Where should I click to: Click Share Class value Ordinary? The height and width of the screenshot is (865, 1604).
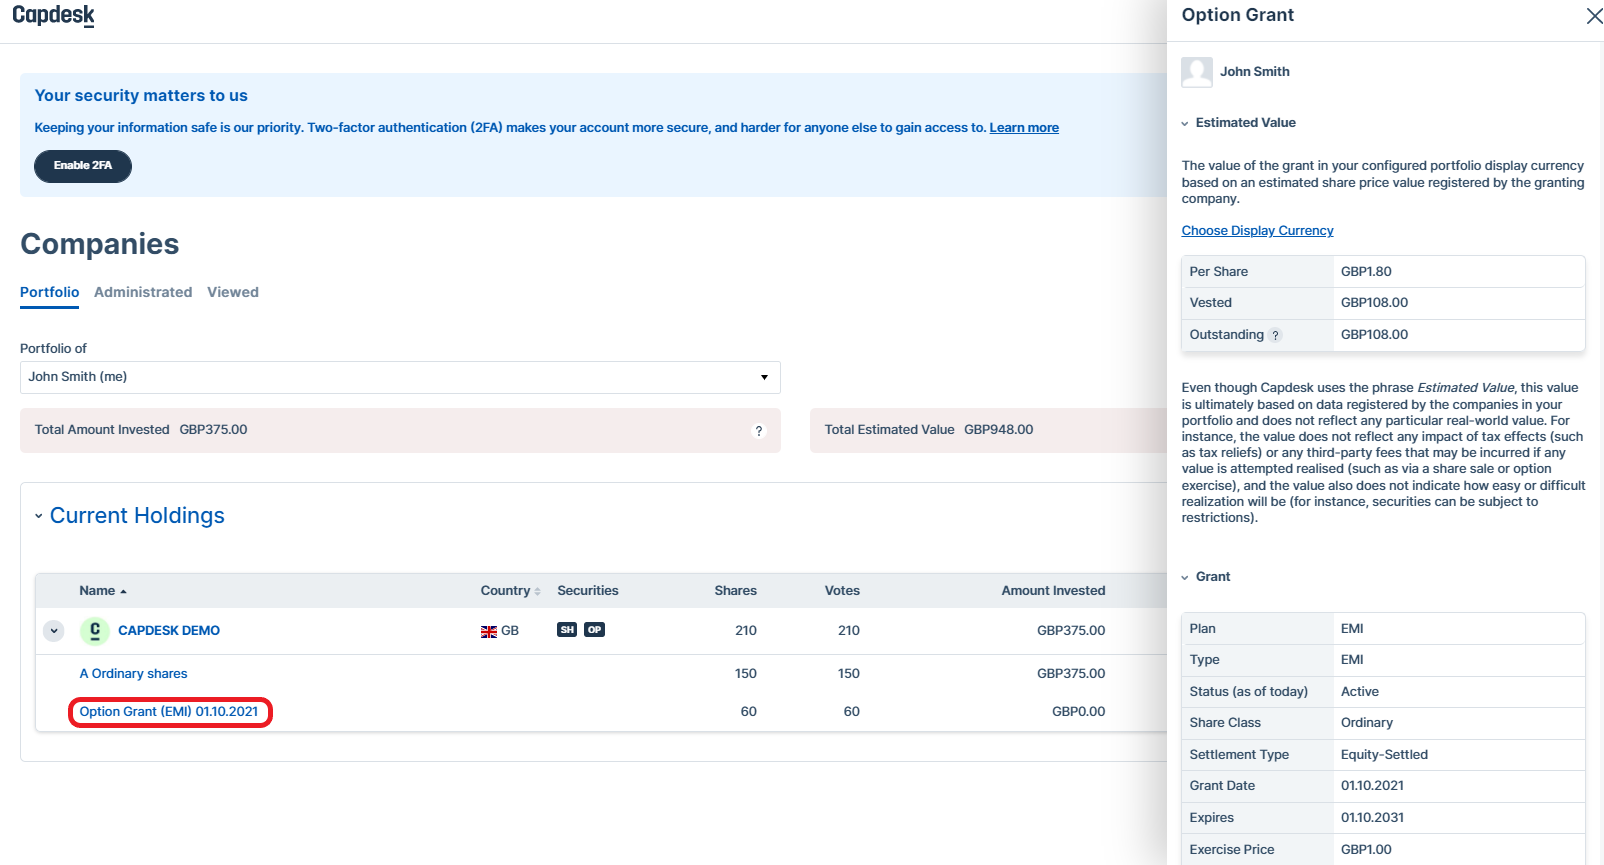click(1366, 723)
